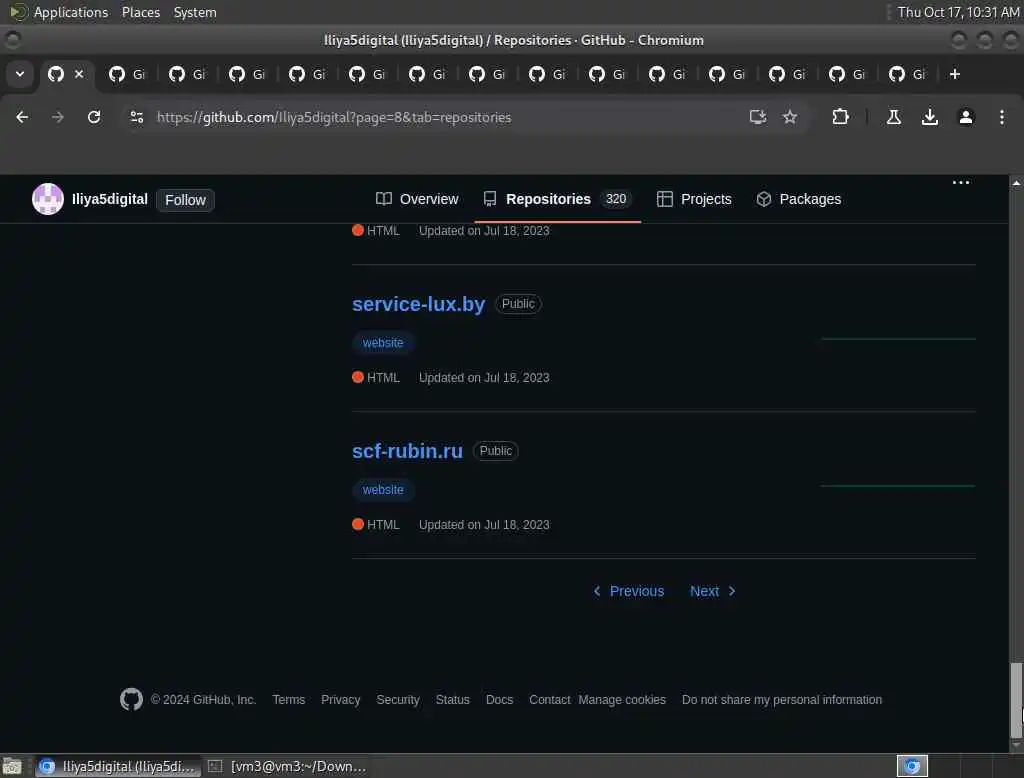Go to Next repositories page
Screen dimensions: 1024x778
pos(713,591)
